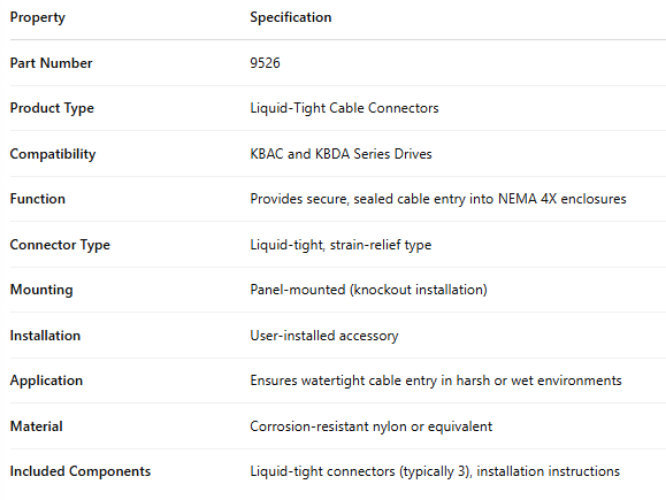
Task: Select the Function row label
Action: (37, 199)
